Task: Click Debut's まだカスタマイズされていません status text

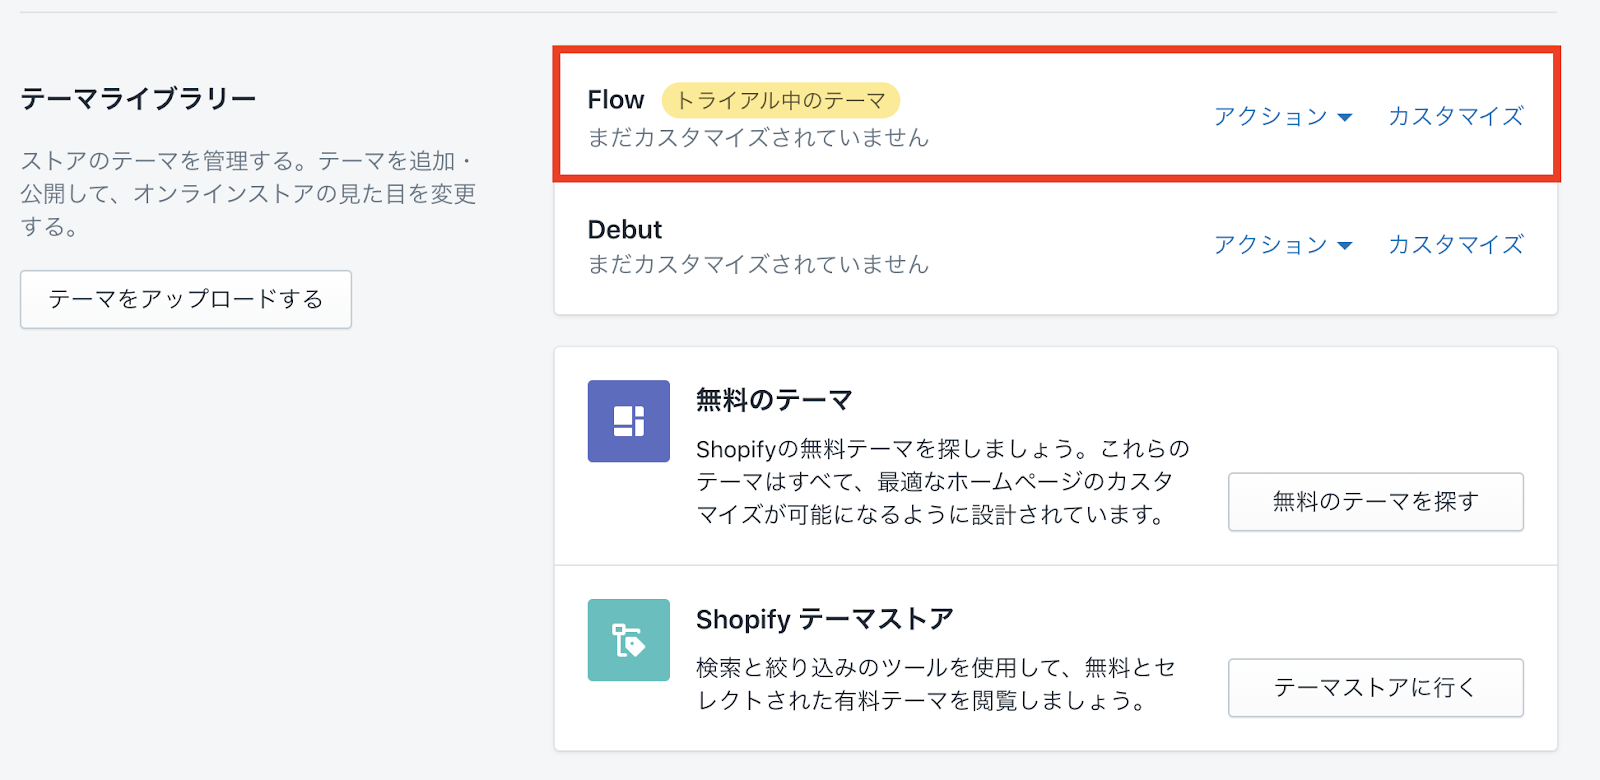Action: (x=758, y=265)
